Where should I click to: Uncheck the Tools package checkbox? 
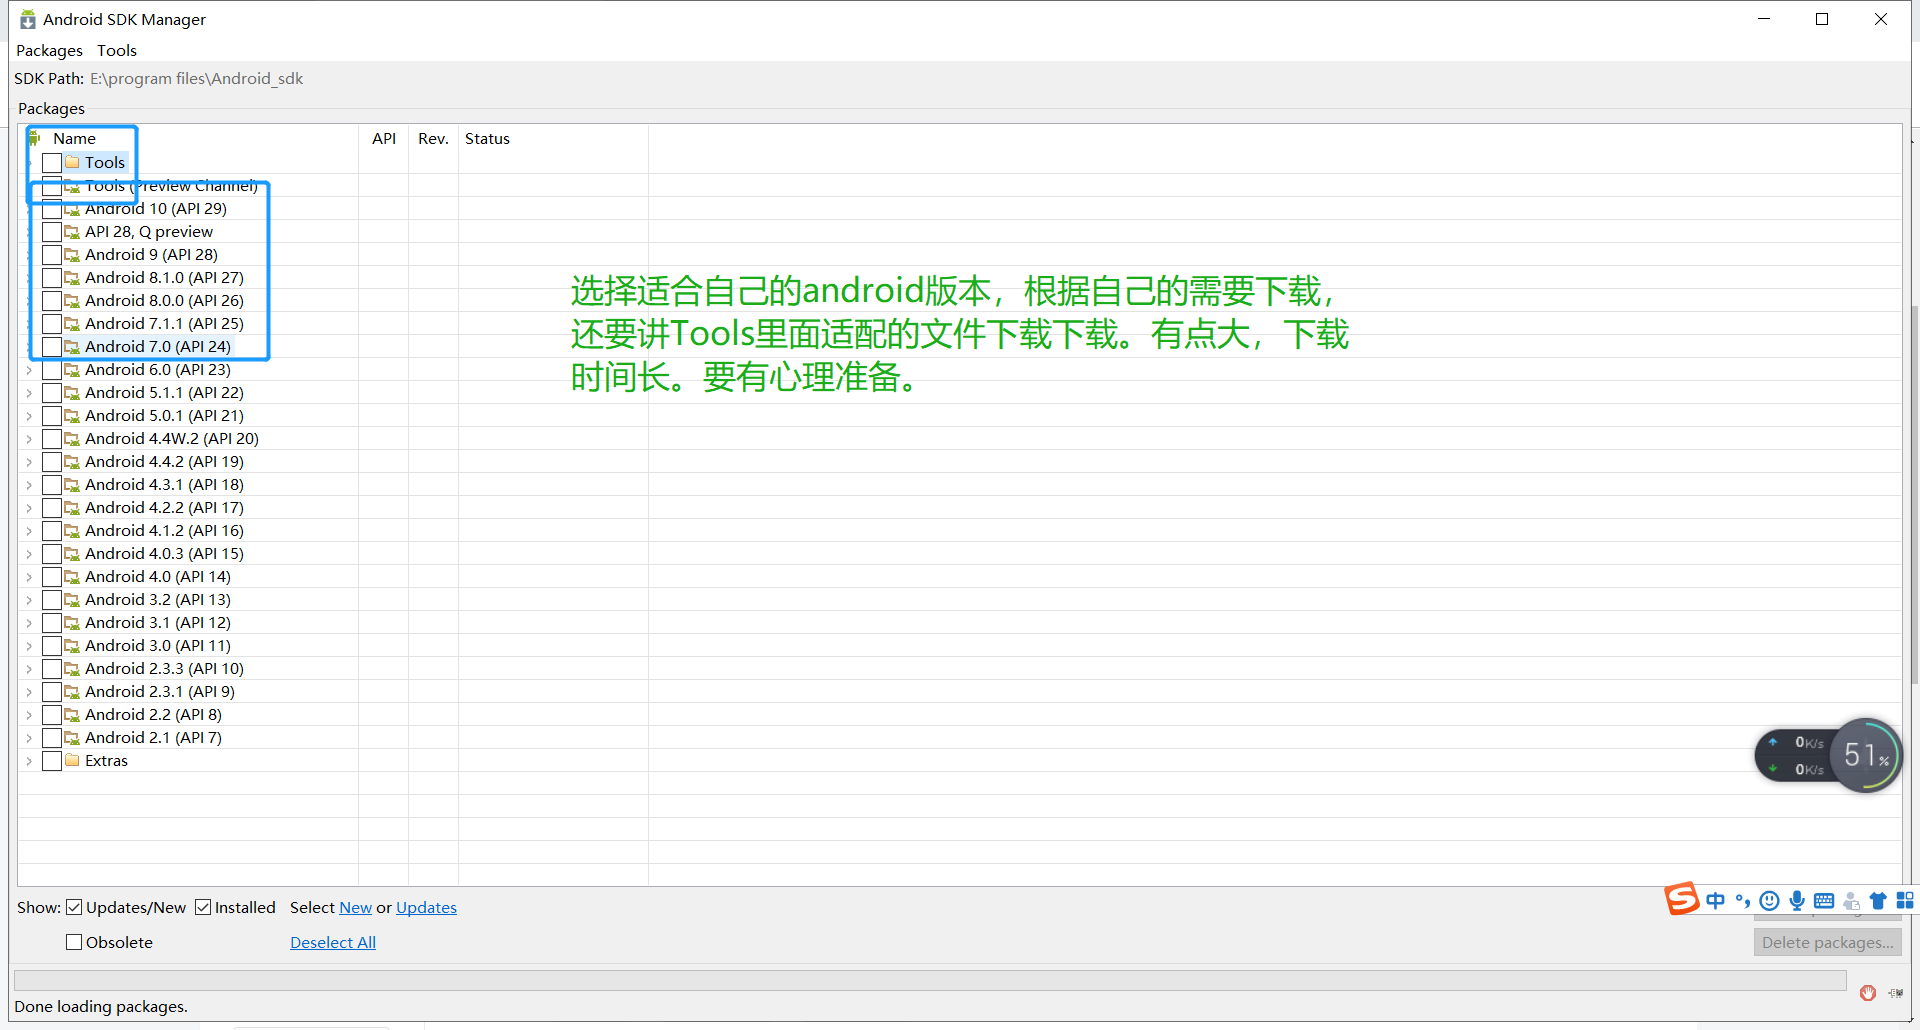pos(52,162)
